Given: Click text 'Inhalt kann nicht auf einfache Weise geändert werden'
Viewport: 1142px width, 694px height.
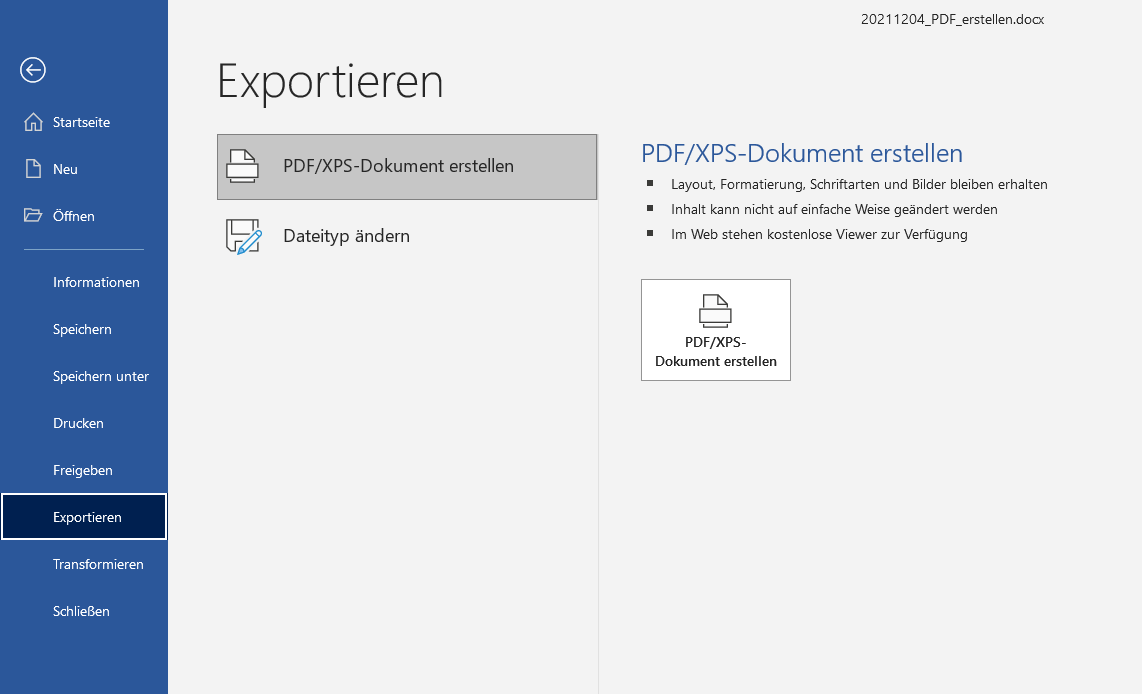Looking at the screenshot, I should pyautogui.click(x=834, y=210).
